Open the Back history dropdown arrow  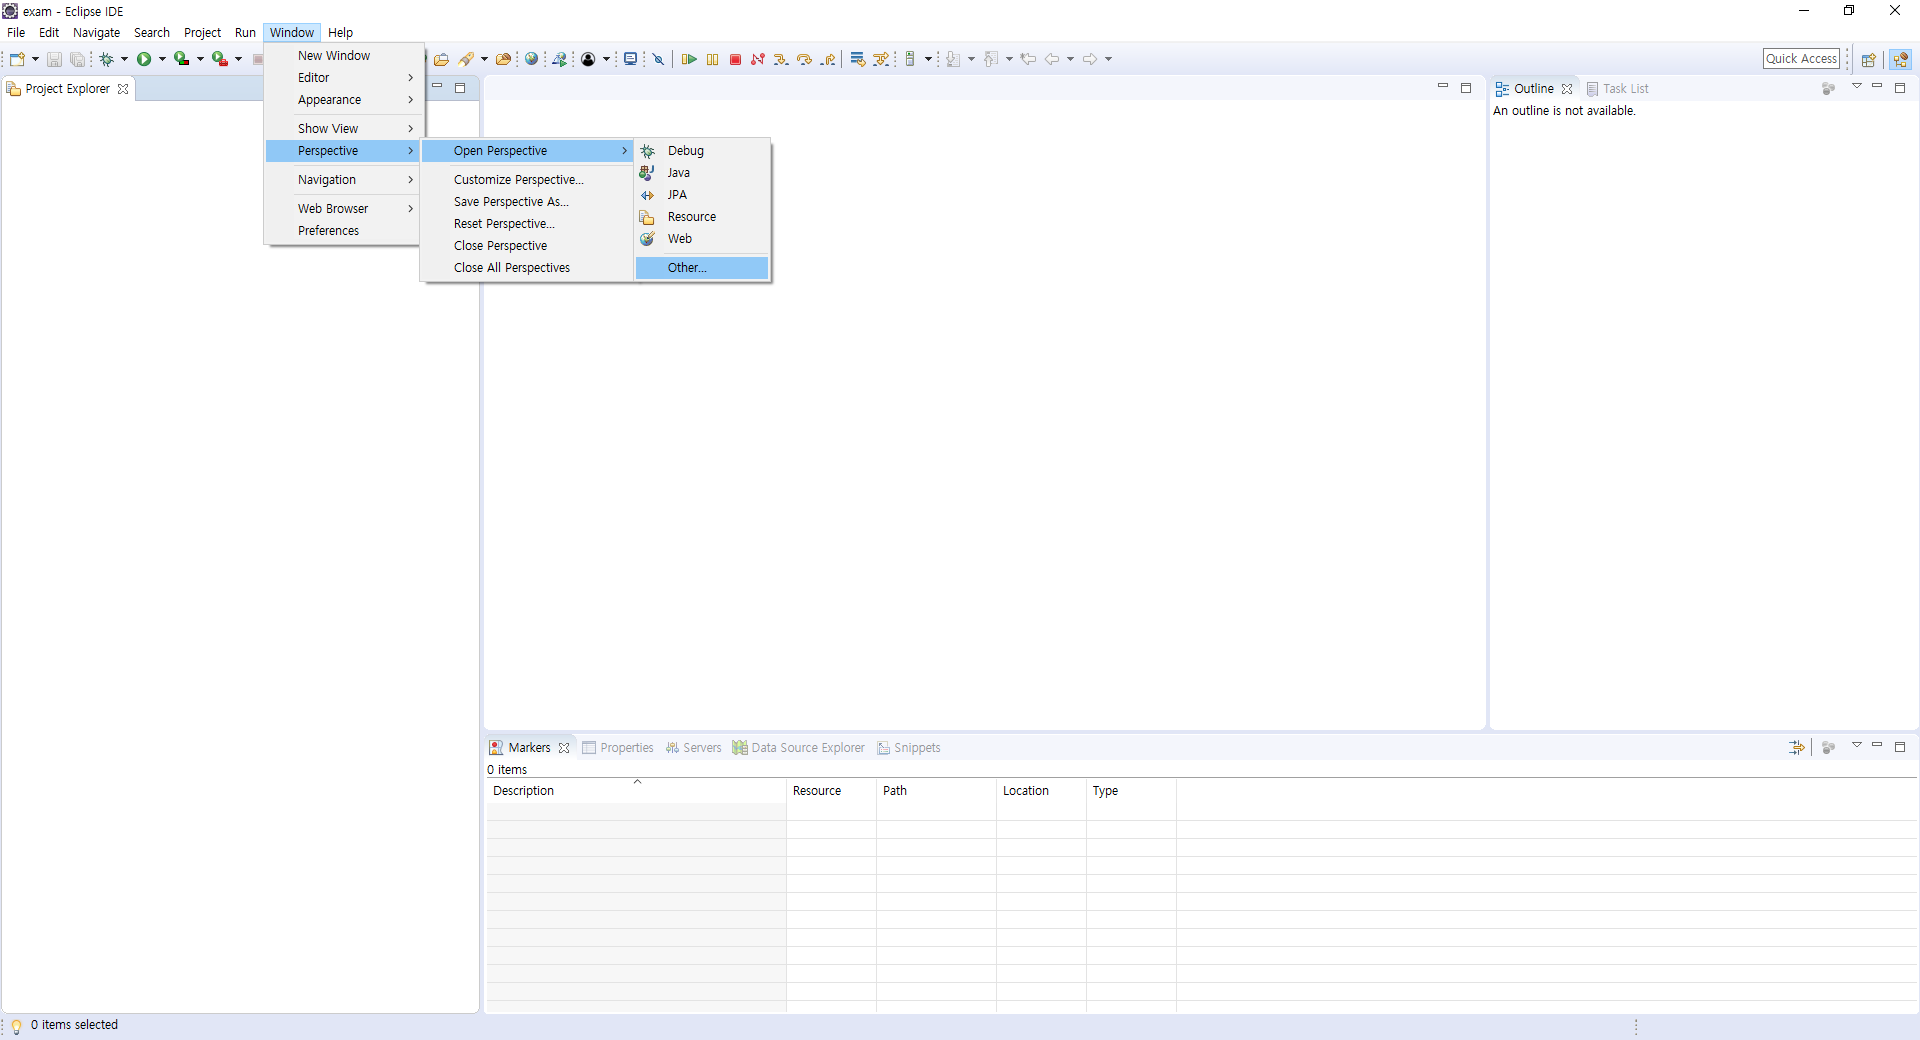click(x=1070, y=59)
